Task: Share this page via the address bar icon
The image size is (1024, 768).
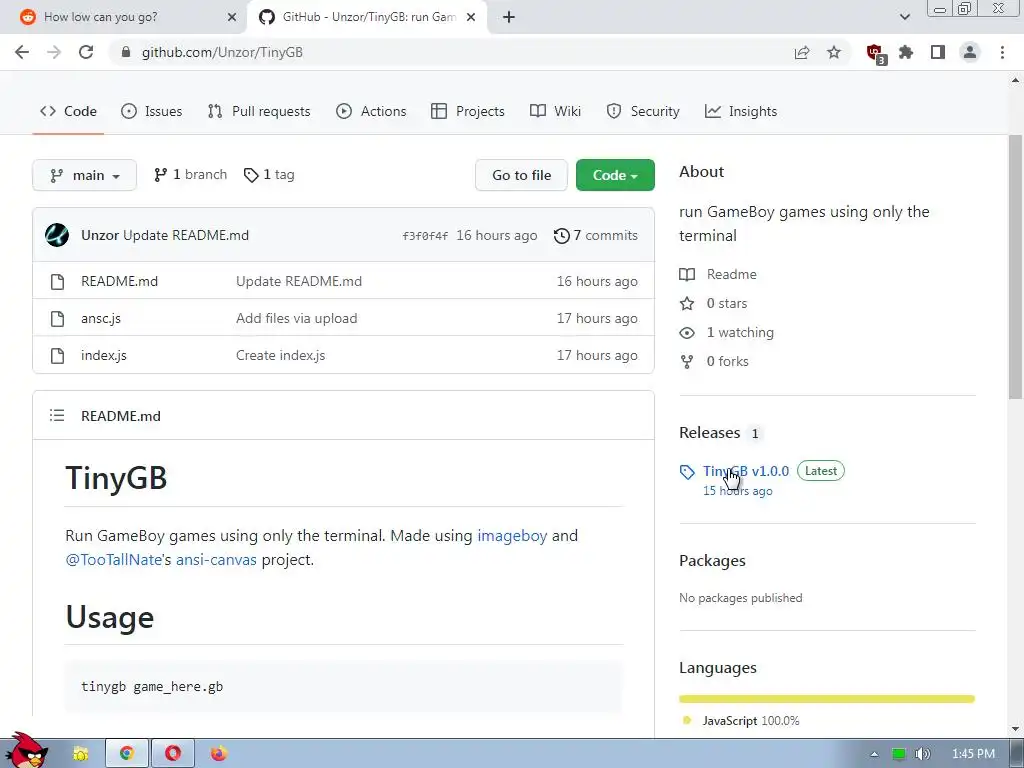Action: coord(802,52)
